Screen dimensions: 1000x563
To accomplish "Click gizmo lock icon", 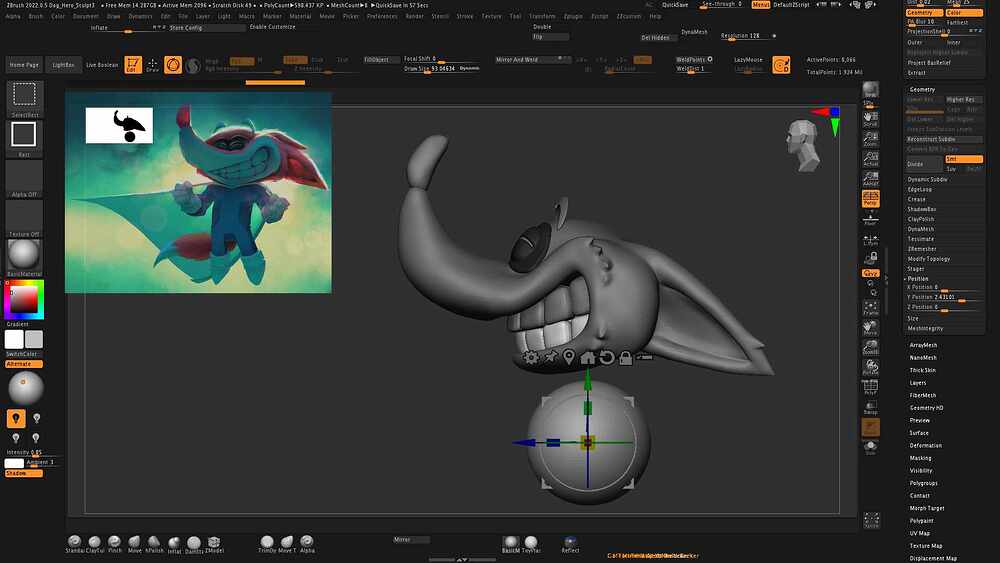I will point(626,358).
